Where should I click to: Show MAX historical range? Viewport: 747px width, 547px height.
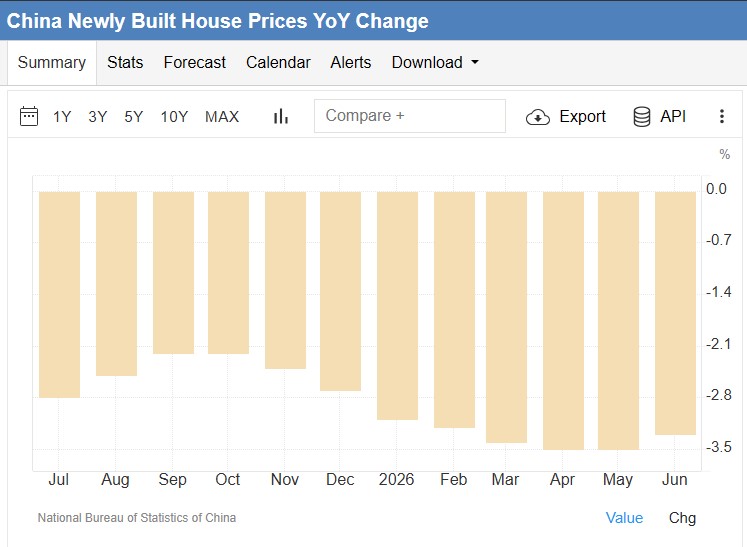(x=222, y=117)
